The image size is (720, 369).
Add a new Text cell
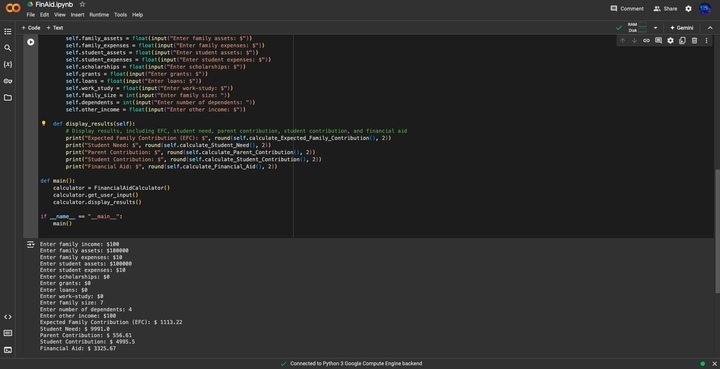coord(55,28)
